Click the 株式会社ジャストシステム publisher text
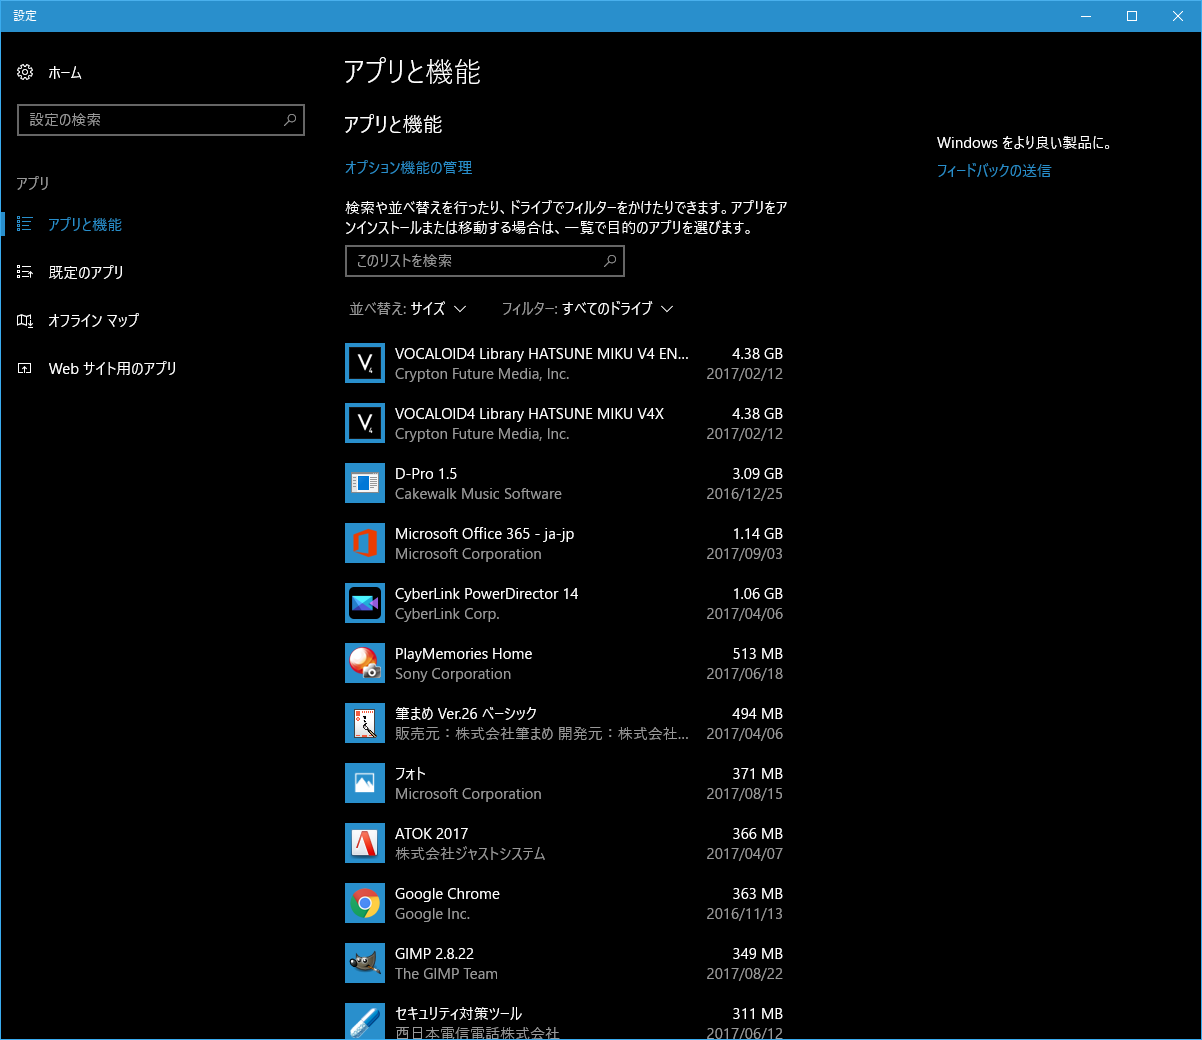 [x=470, y=854]
